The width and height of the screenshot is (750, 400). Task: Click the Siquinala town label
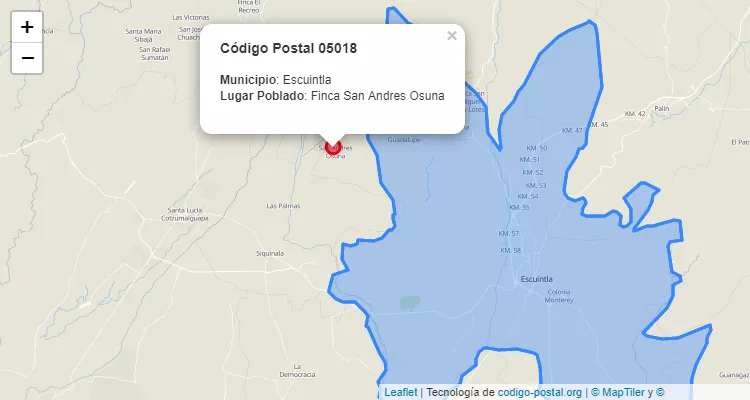tap(270, 254)
